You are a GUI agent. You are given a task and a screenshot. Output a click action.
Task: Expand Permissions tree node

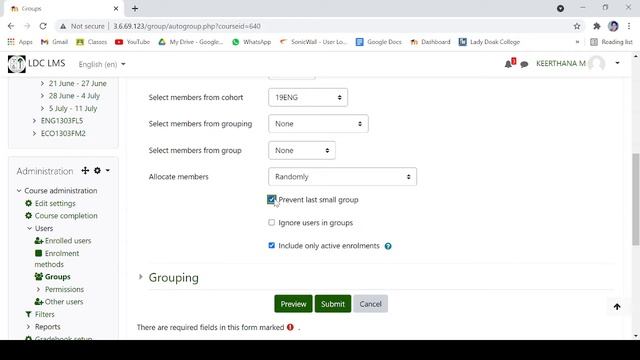[x=38, y=289]
